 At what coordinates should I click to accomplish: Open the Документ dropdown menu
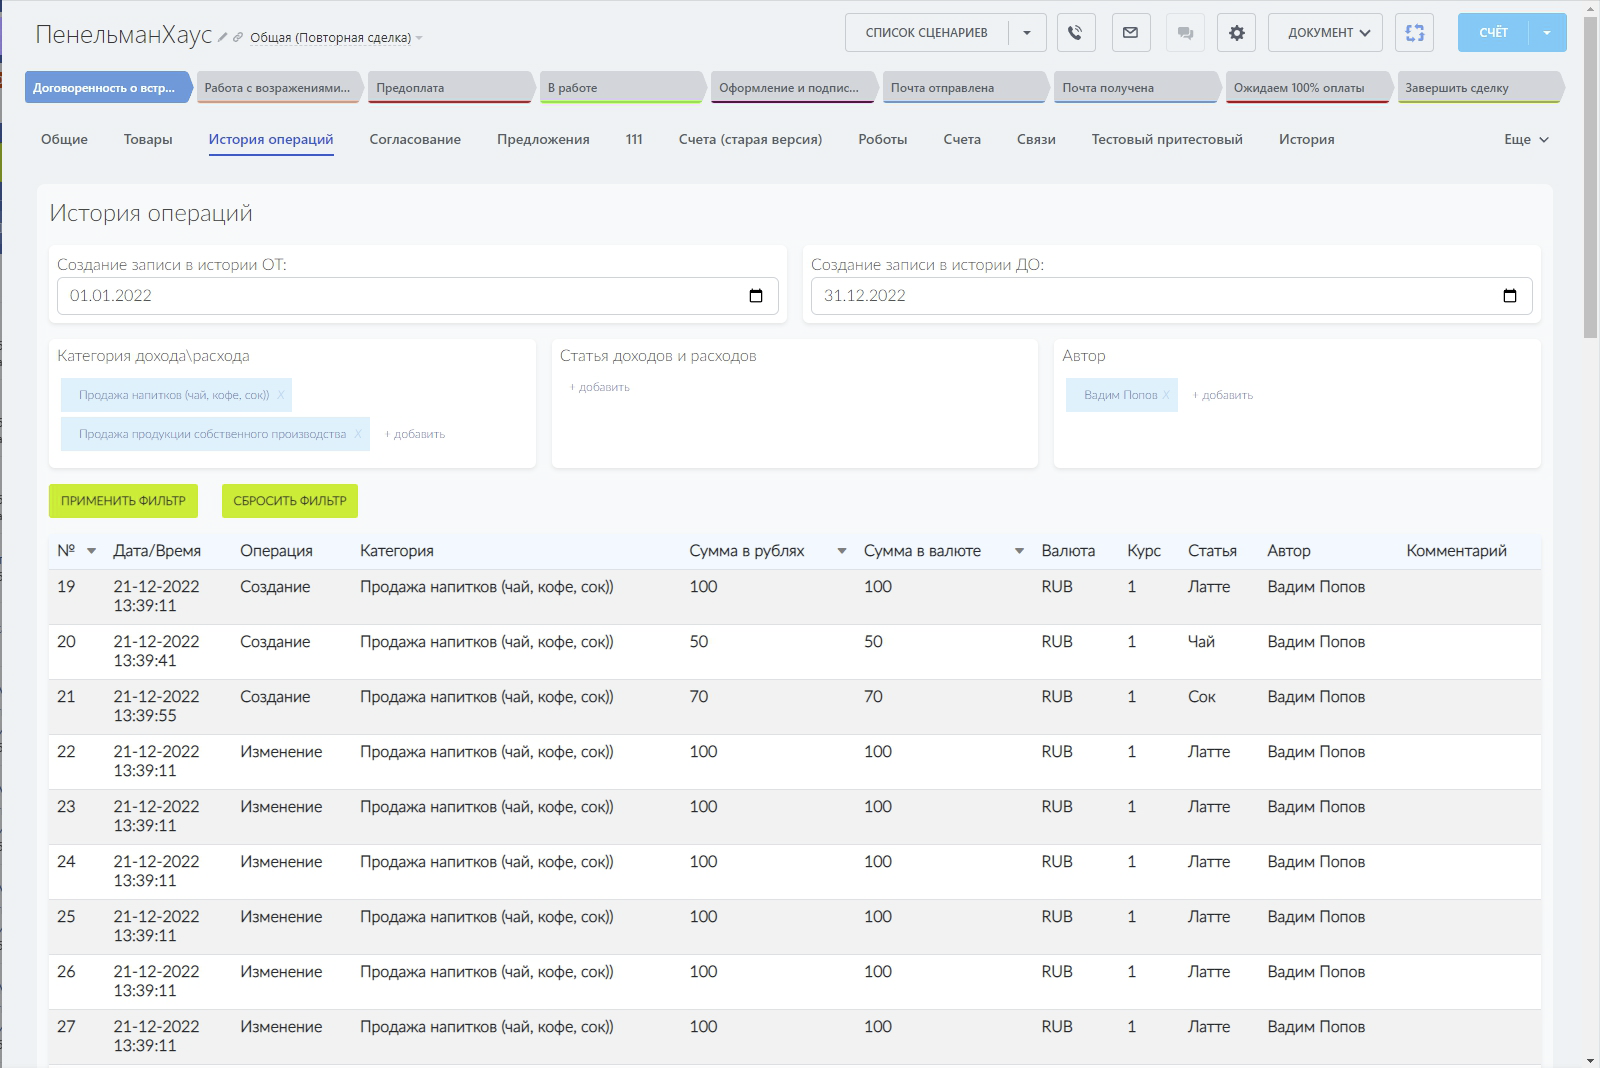[x=1326, y=33]
